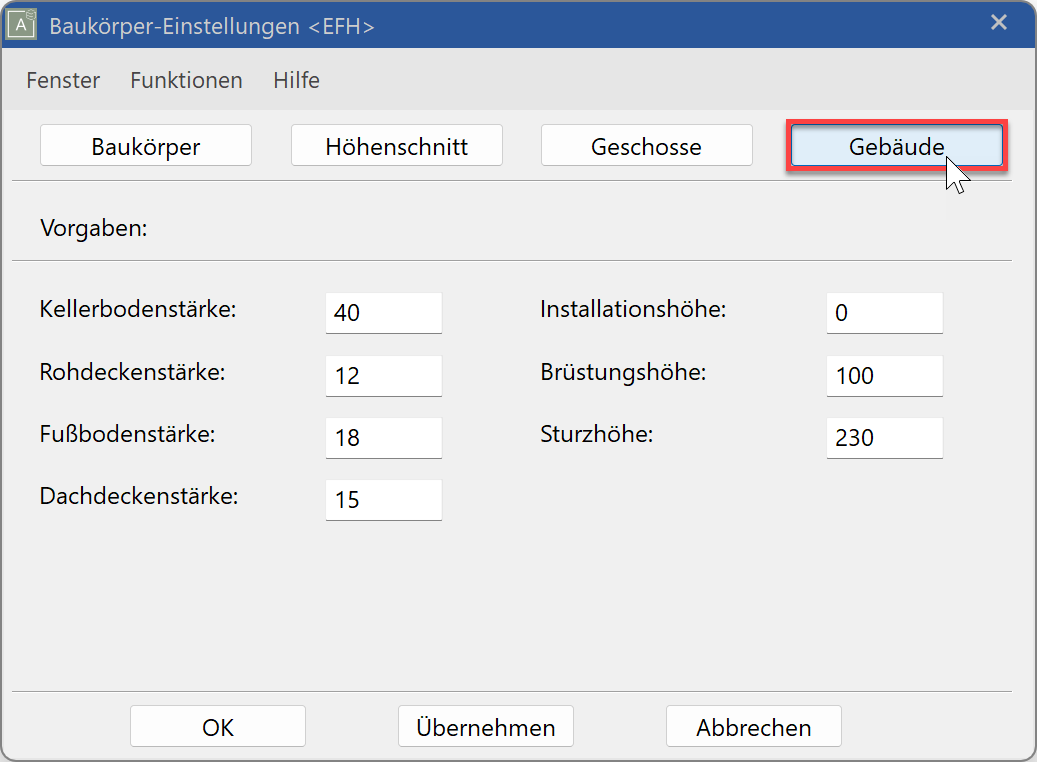Confirm settings with the OK button
This screenshot has width=1037, height=762.
click(x=217, y=726)
